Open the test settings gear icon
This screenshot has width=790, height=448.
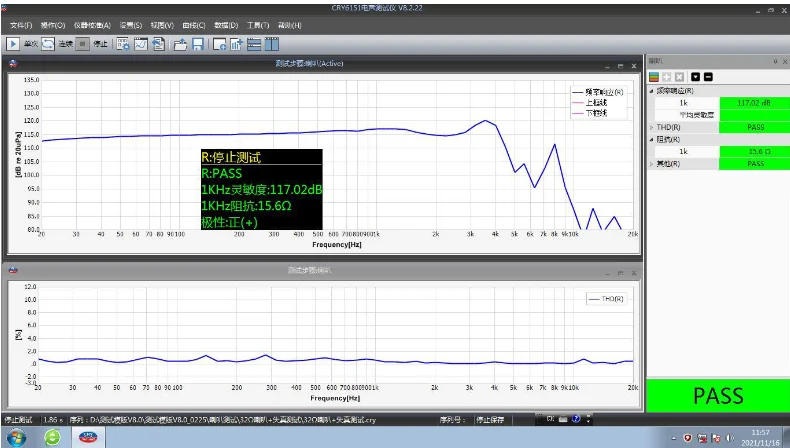122,44
